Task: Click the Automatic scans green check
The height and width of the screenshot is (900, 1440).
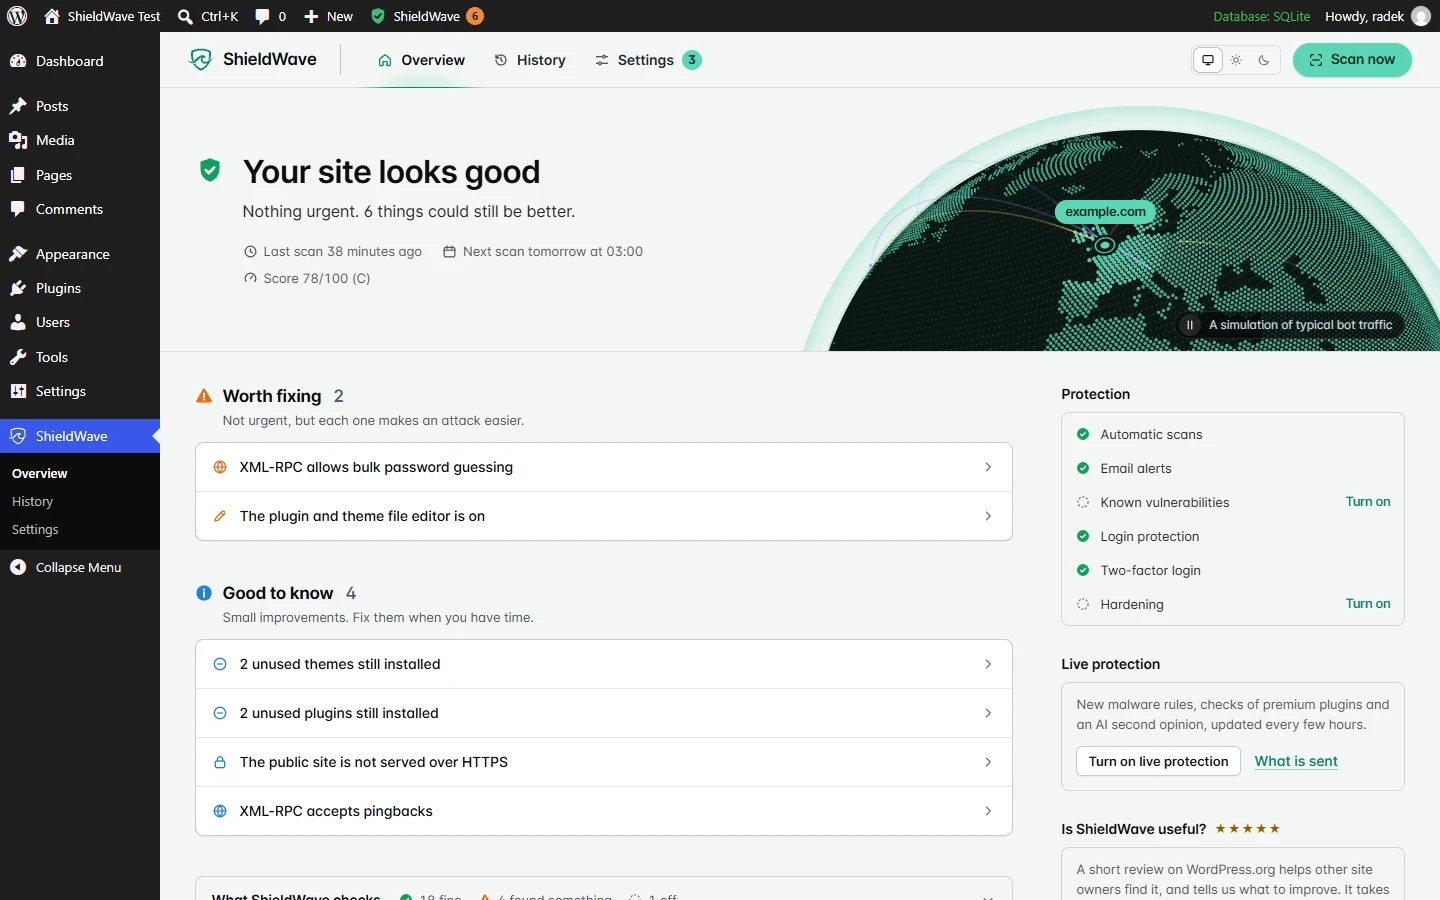Action: click(1083, 434)
